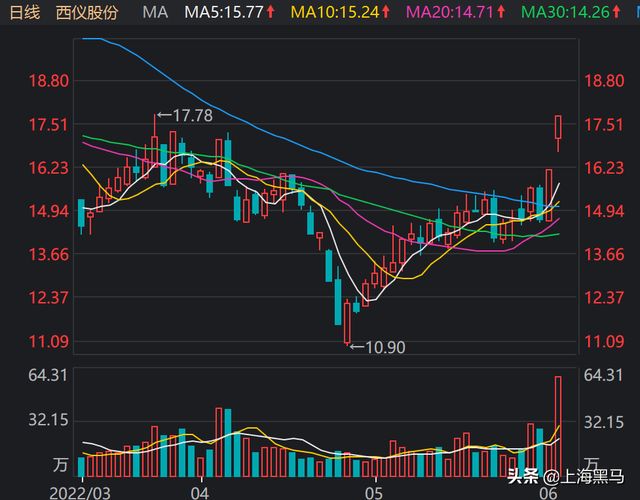Image resolution: width=640 pixels, height=500 pixels.
Task: Select the latest red candle near 17.51
Action: coord(558,128)
